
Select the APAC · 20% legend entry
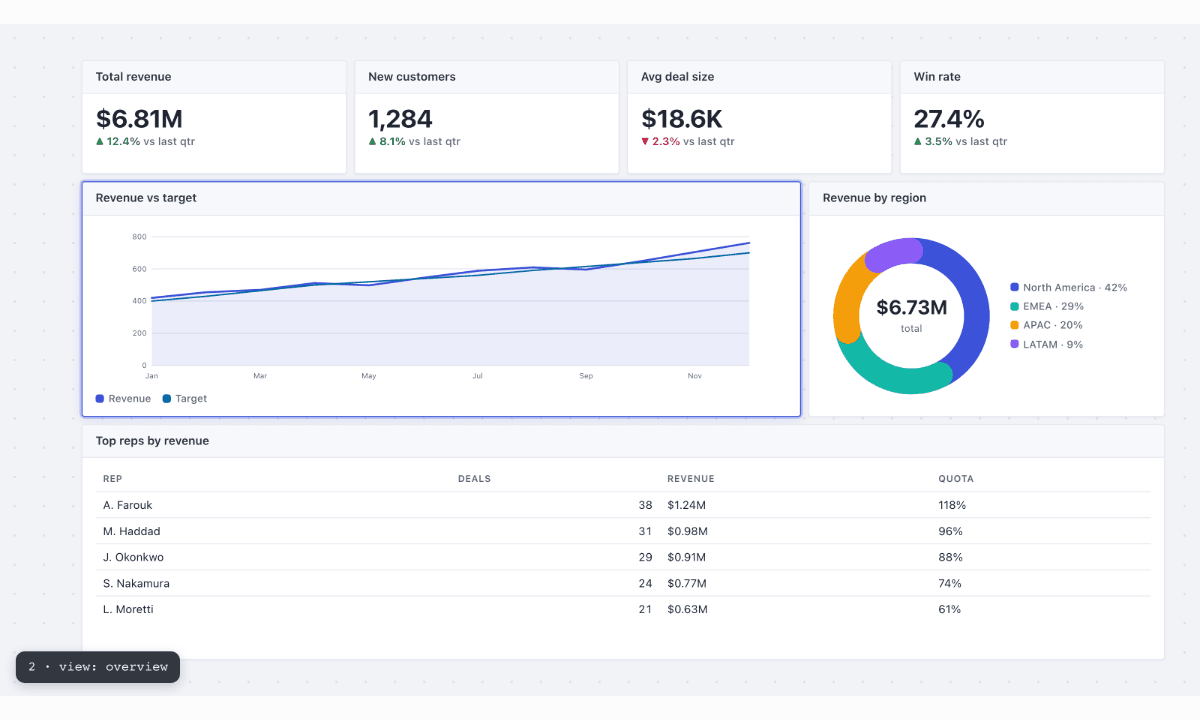pyautogui.click(x=1046, y=325)
